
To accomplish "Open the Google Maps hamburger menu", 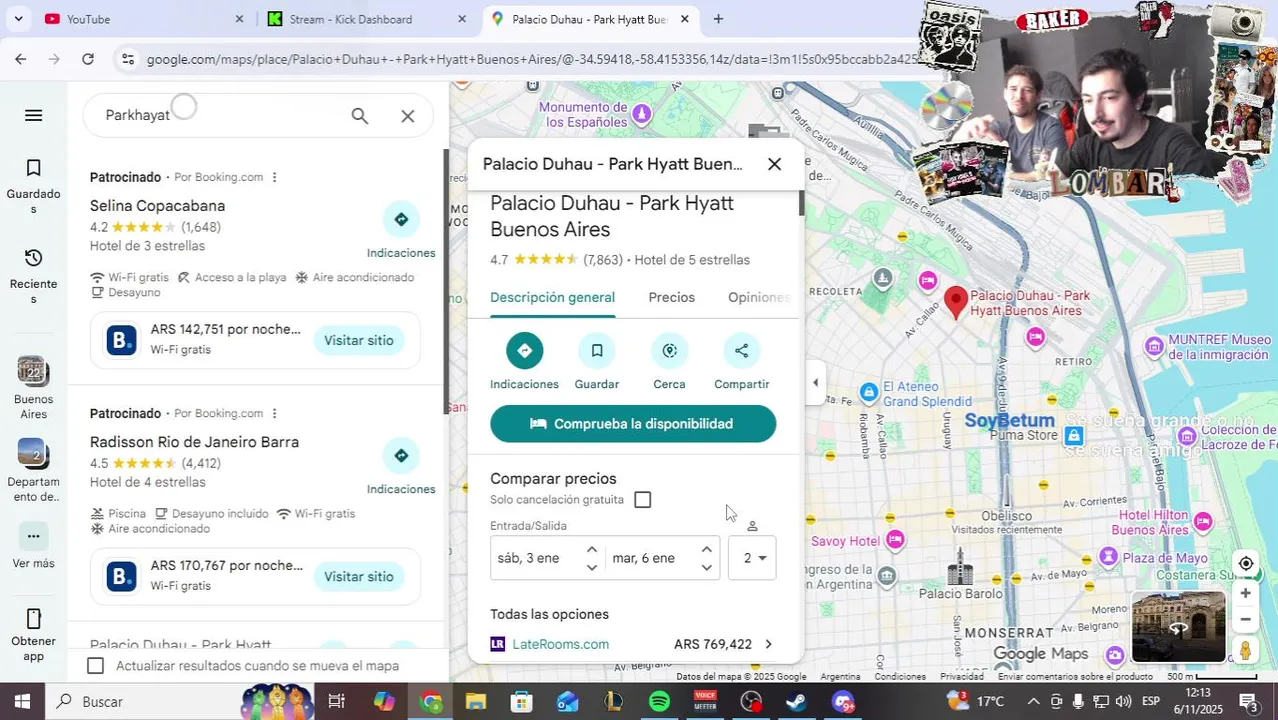I will [x=33, y=115].
